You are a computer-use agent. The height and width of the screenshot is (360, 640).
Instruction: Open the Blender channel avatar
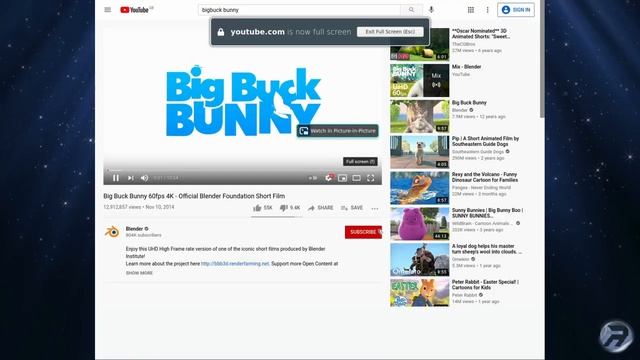pyautogui.click(x=112, y=232)
